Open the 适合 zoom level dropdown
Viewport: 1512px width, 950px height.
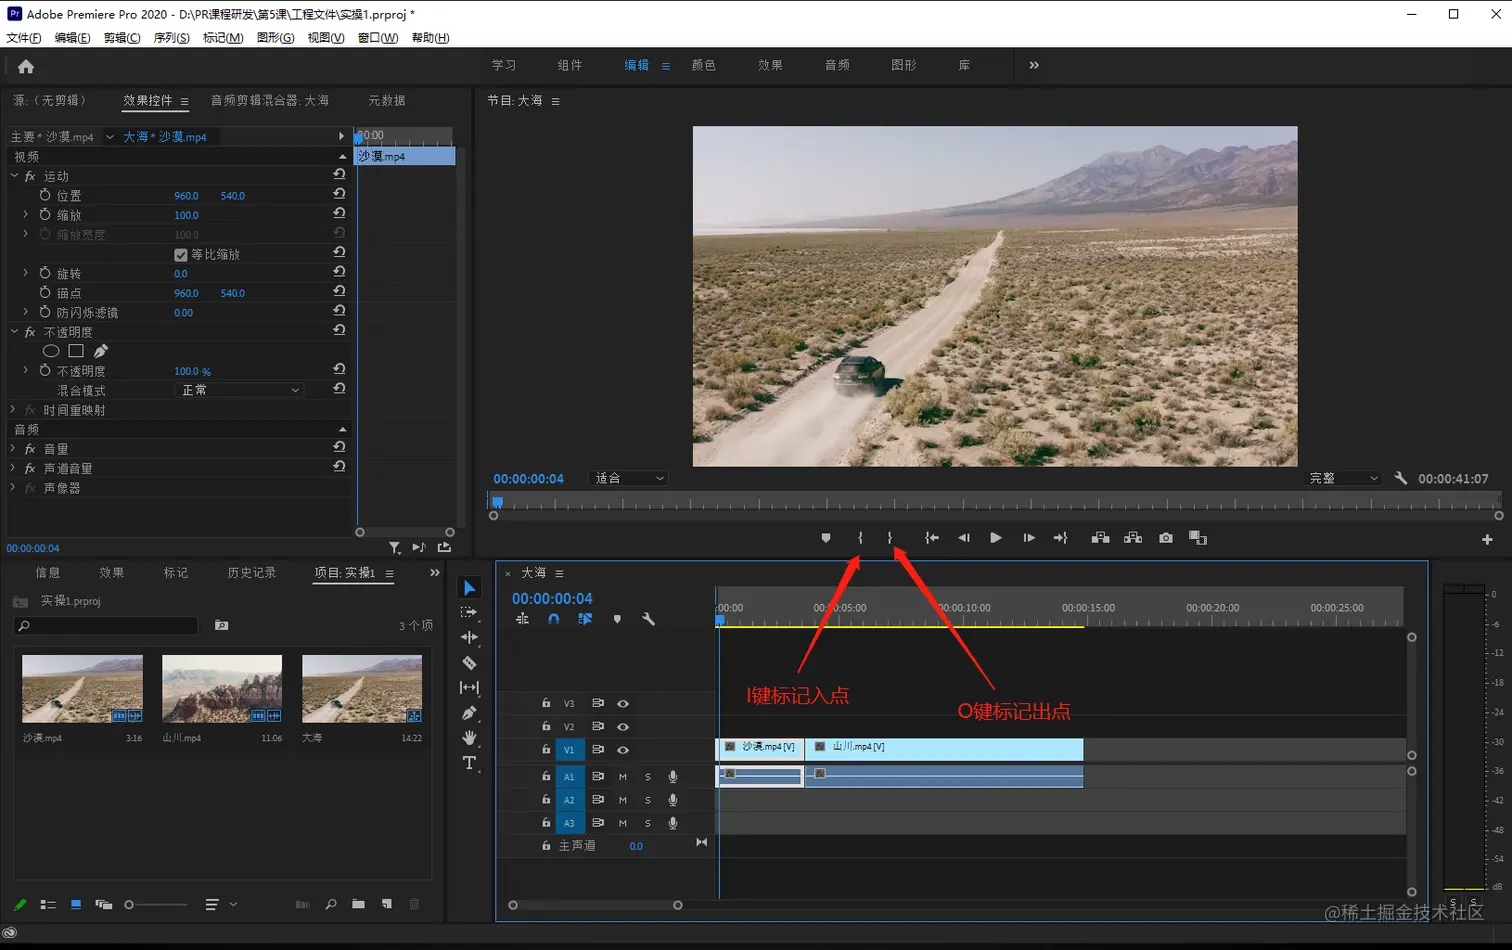tap(629, 478)
